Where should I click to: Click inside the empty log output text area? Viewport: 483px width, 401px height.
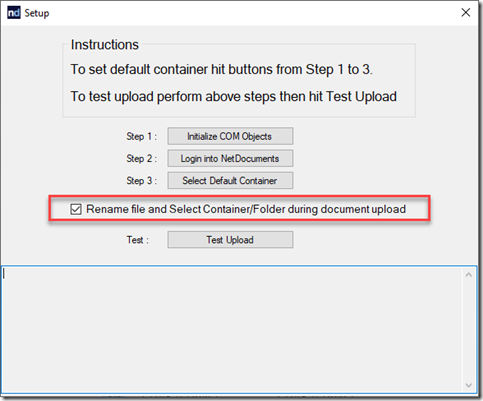pos(233,328)
